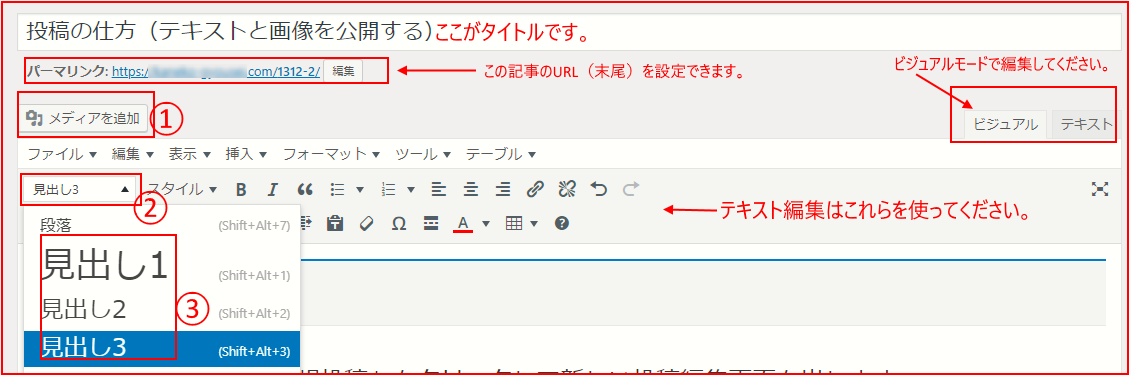Click the insert link icon
Screen dimensions: 1129x375
[534, 190]
